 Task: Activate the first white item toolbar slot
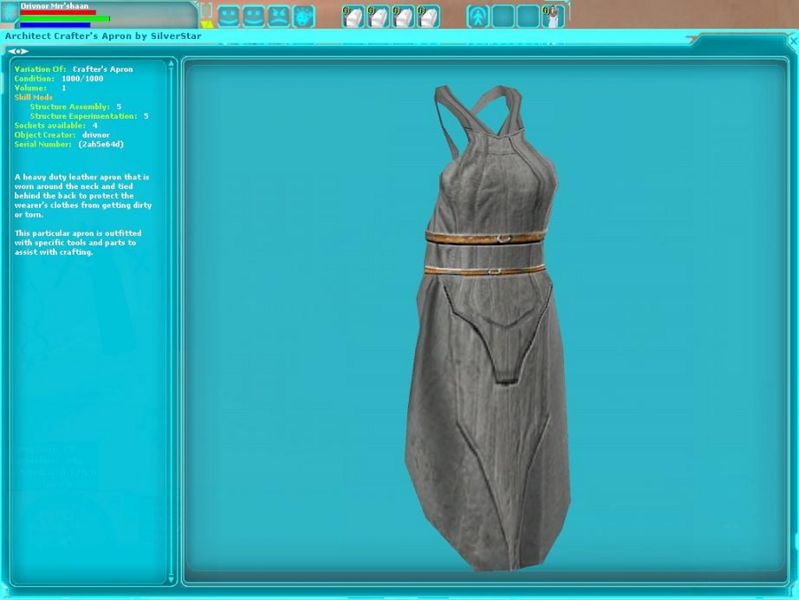click(x=354, y=16)
